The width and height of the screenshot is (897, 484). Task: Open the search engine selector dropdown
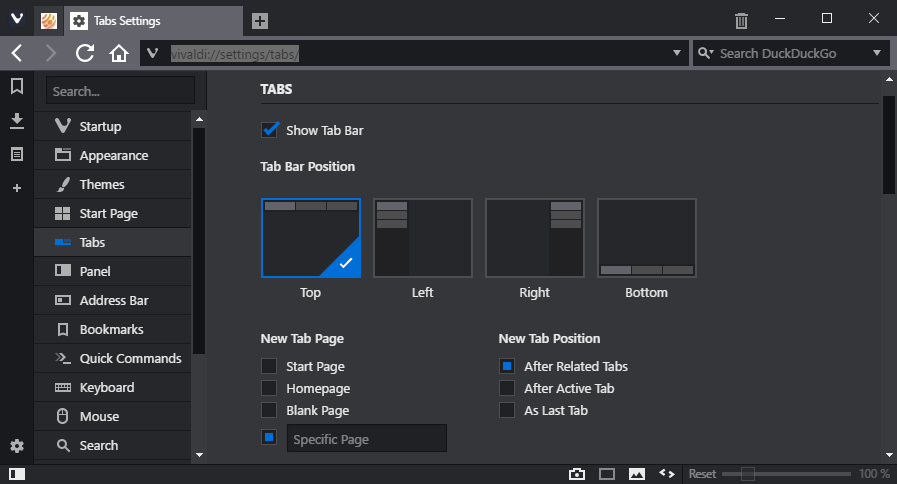click(877, 53)
